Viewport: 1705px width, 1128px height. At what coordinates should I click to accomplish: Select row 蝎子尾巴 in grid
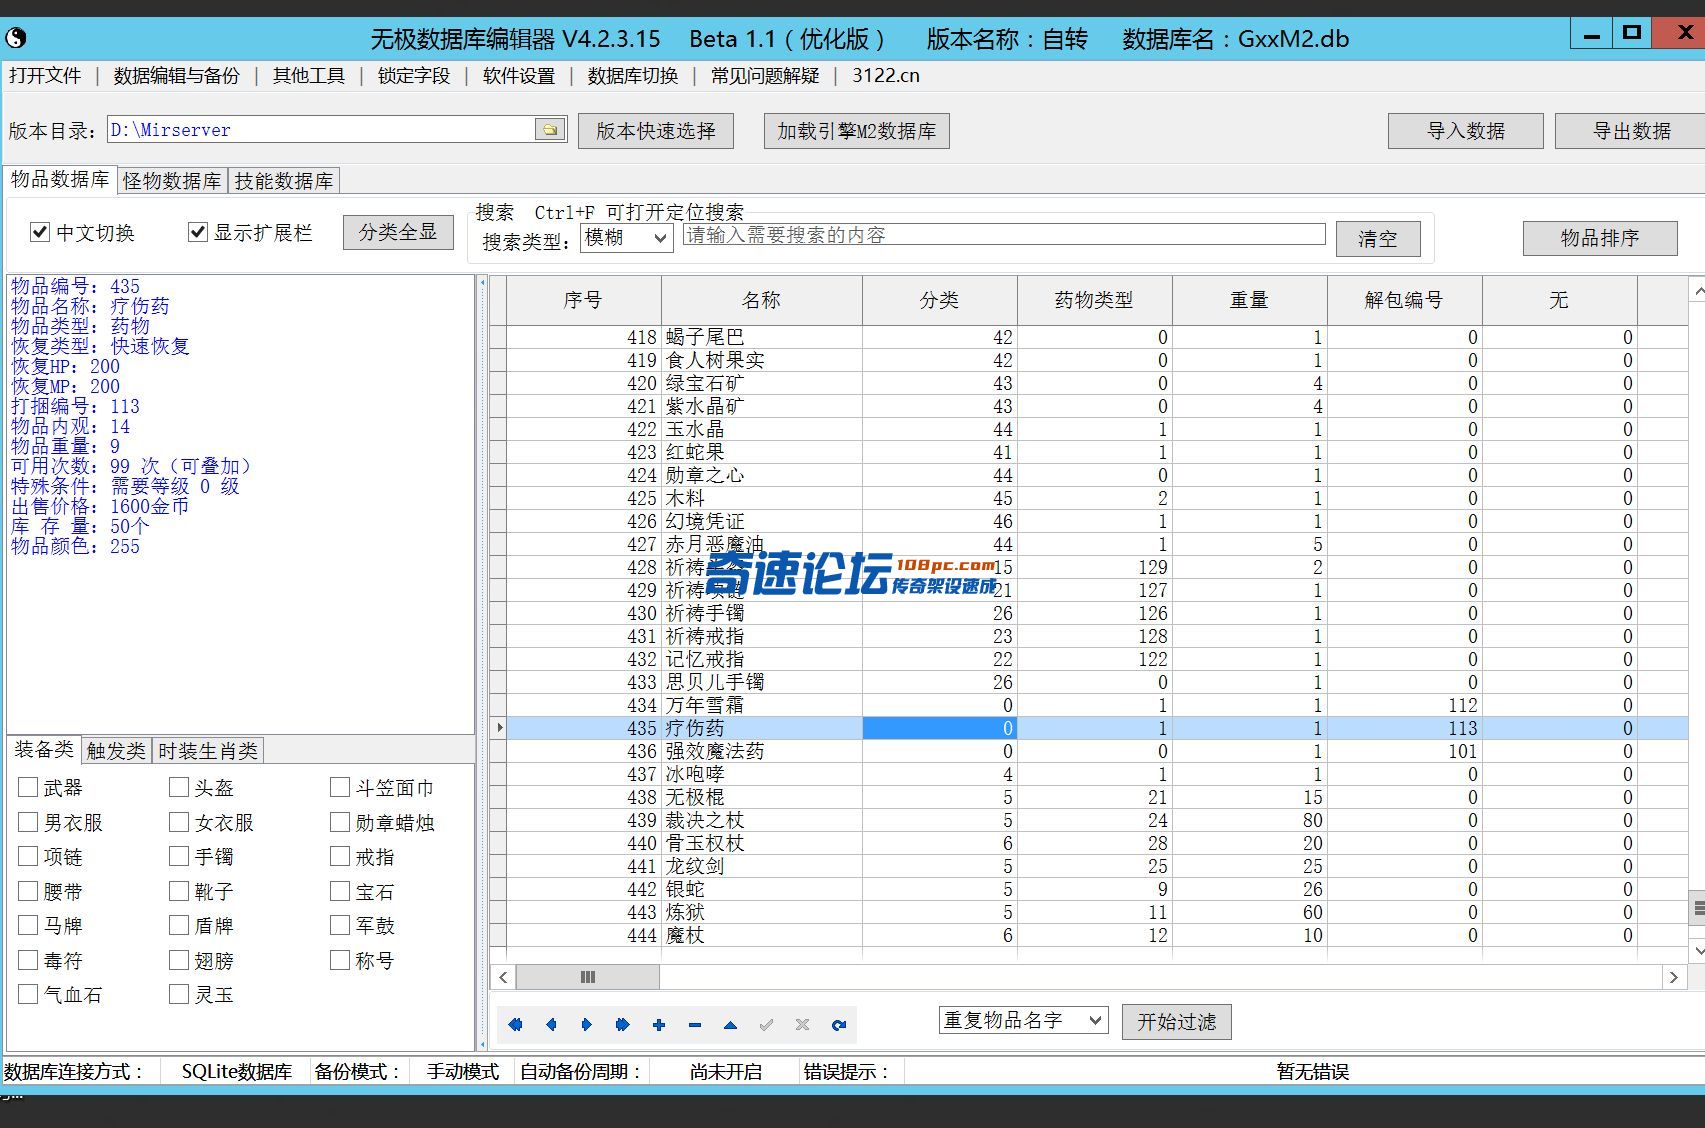point(1089,337)
